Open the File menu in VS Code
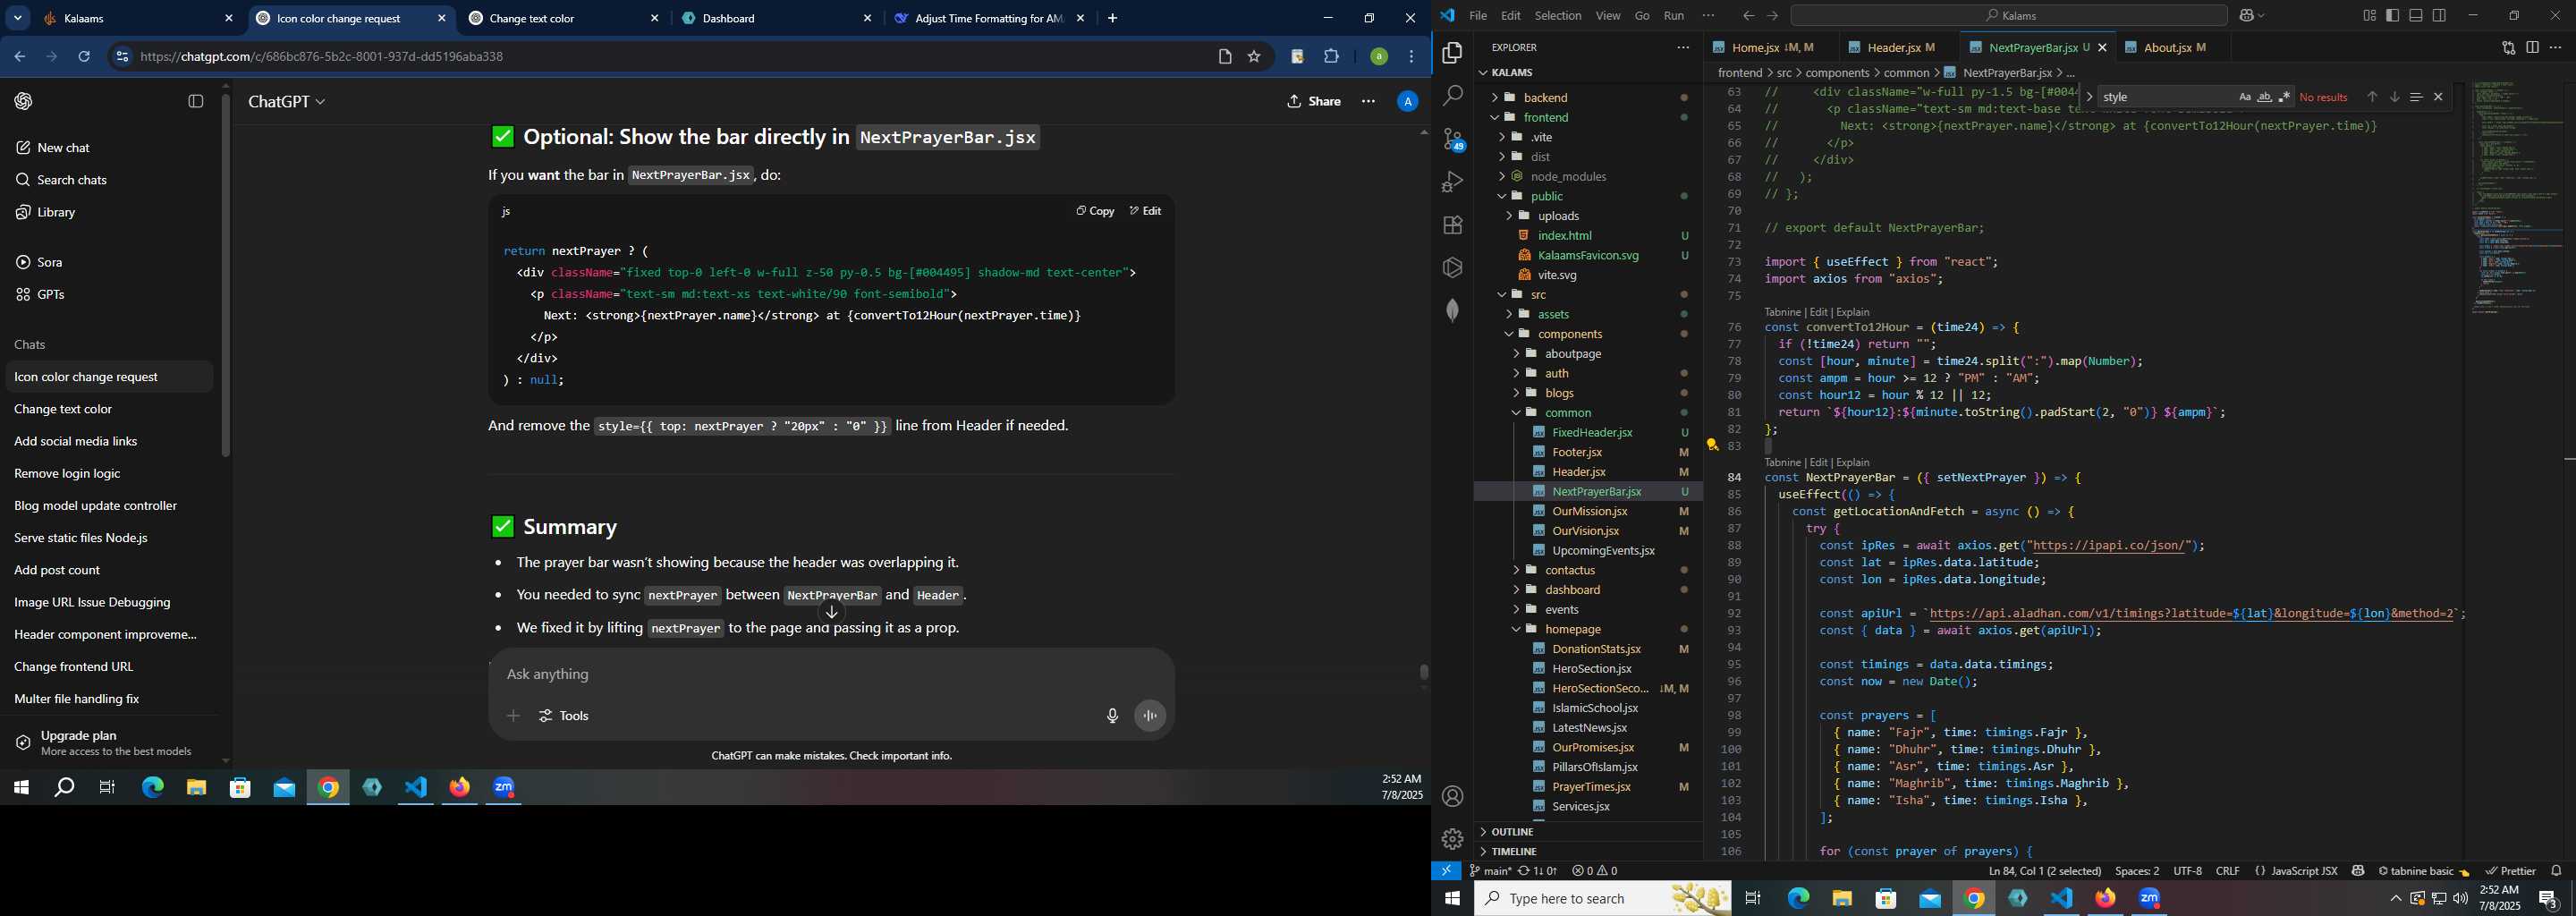The height and width of the screenshot is (916, 2576). click(1477, 16)
